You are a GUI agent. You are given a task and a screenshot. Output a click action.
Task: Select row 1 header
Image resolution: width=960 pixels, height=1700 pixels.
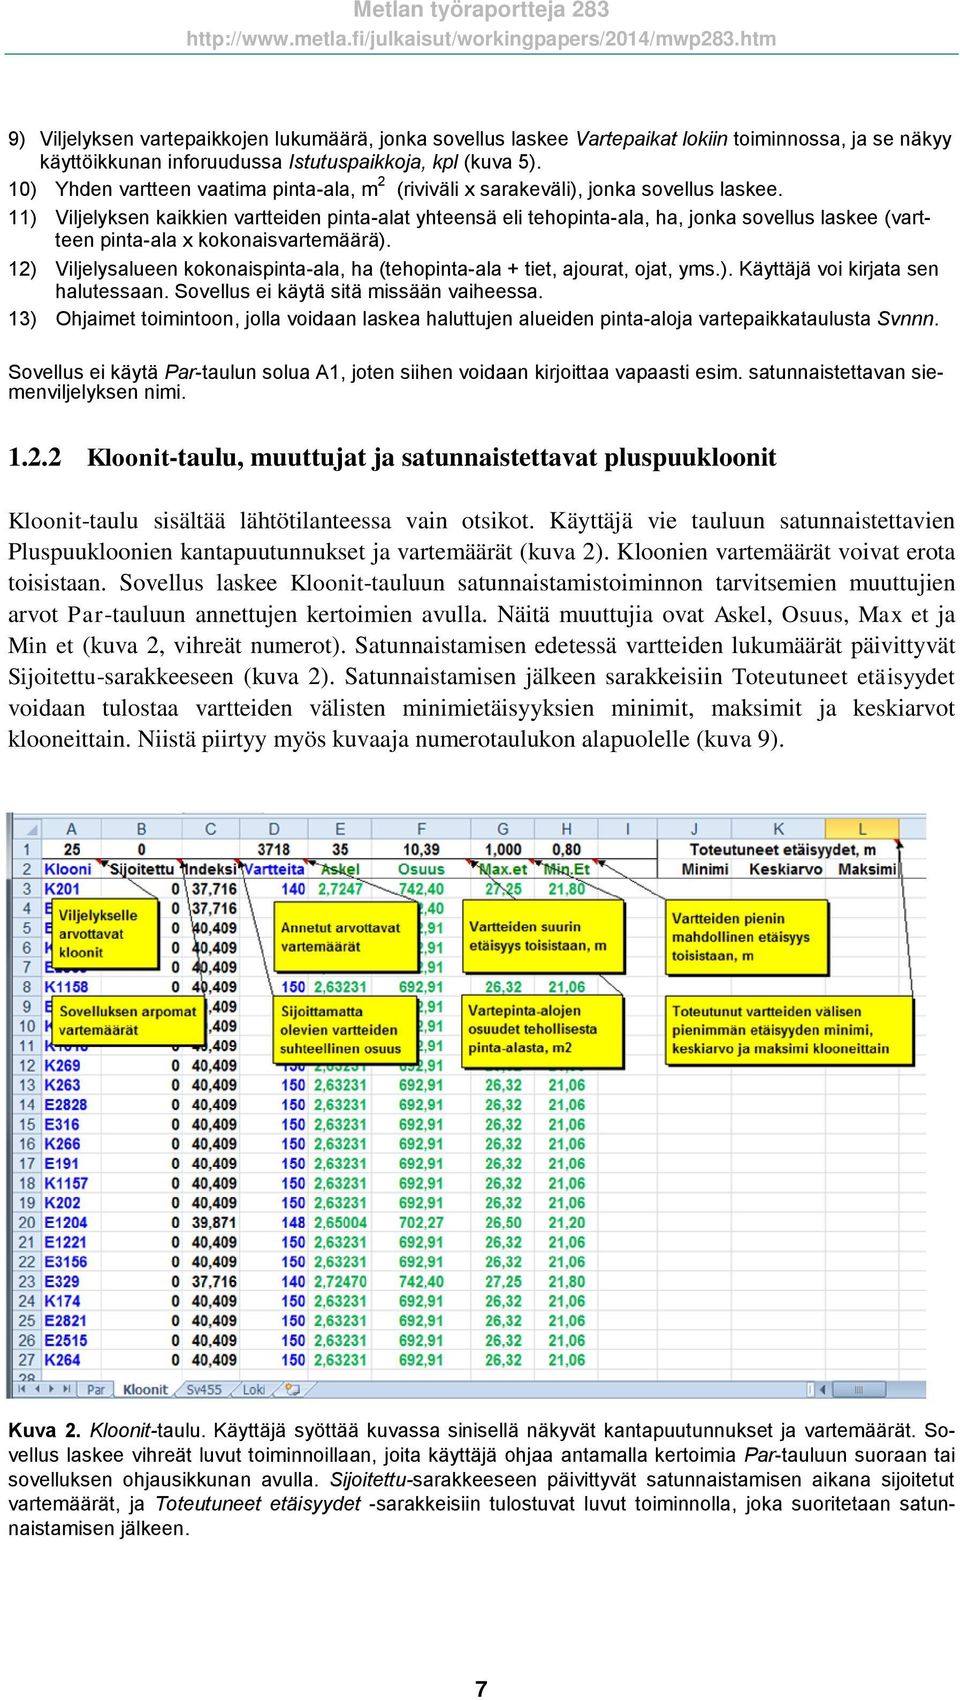26,849
